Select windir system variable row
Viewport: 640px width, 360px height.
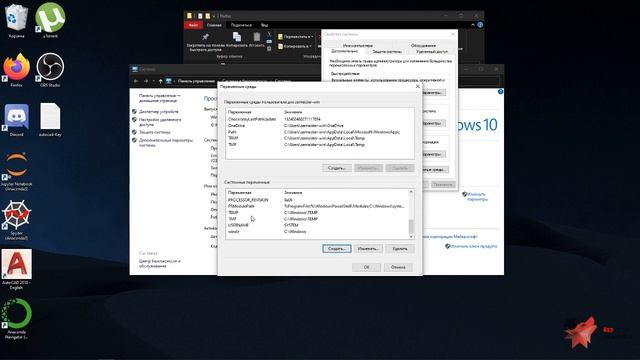[317, 231]
